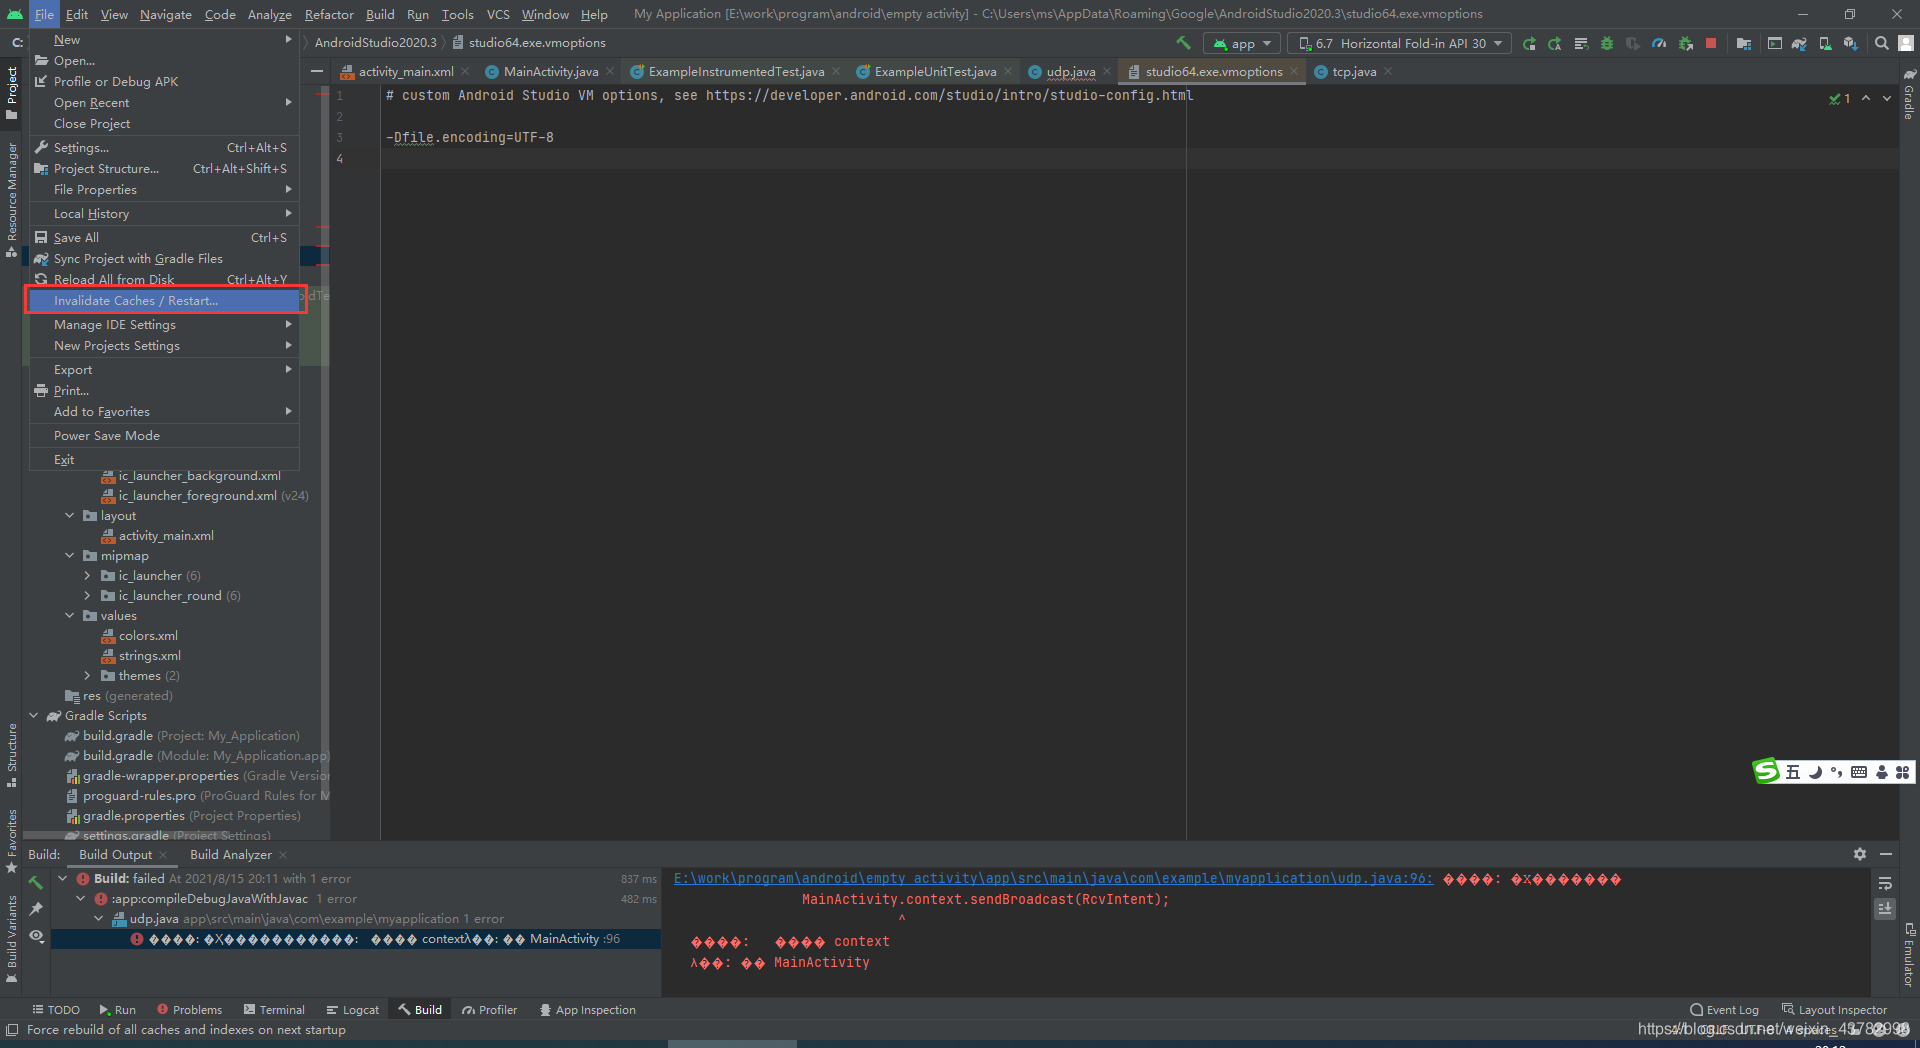1920x1048 pixels.
Task: Switch to the Build Analyzer tab
Action: pyautogui.click(x=231, y=855)
